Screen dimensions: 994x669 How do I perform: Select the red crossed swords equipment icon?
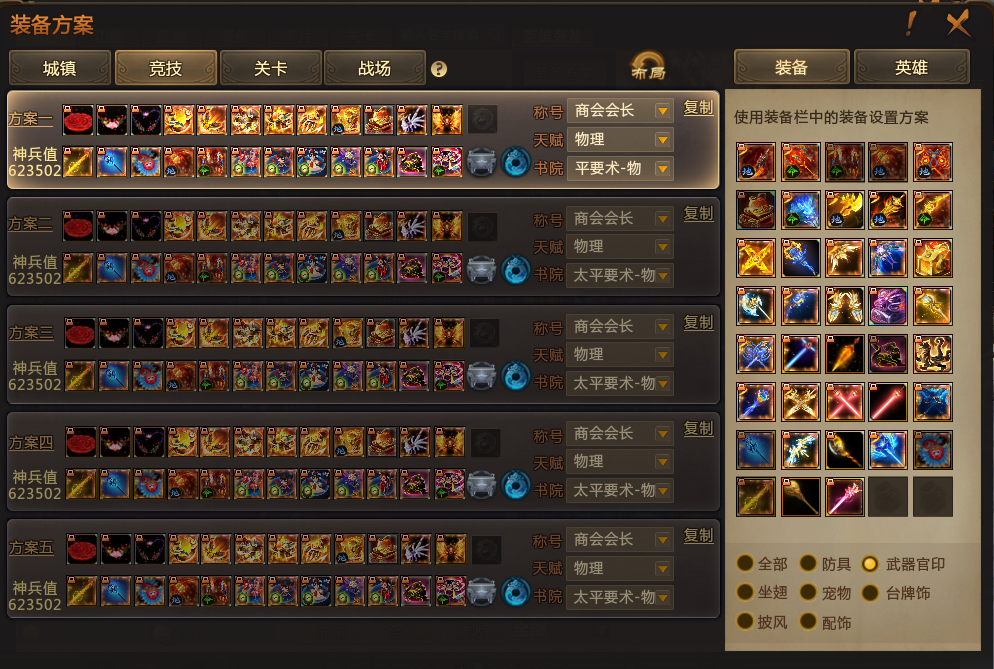844,401
